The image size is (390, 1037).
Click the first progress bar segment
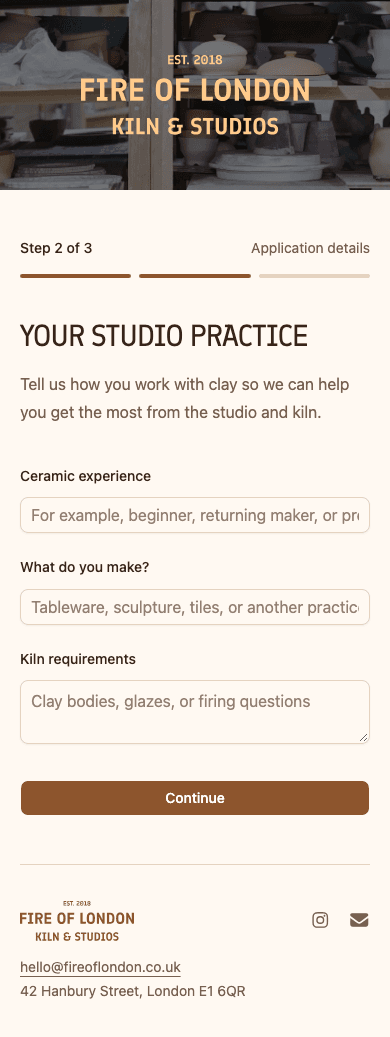(x=75, y=276)
